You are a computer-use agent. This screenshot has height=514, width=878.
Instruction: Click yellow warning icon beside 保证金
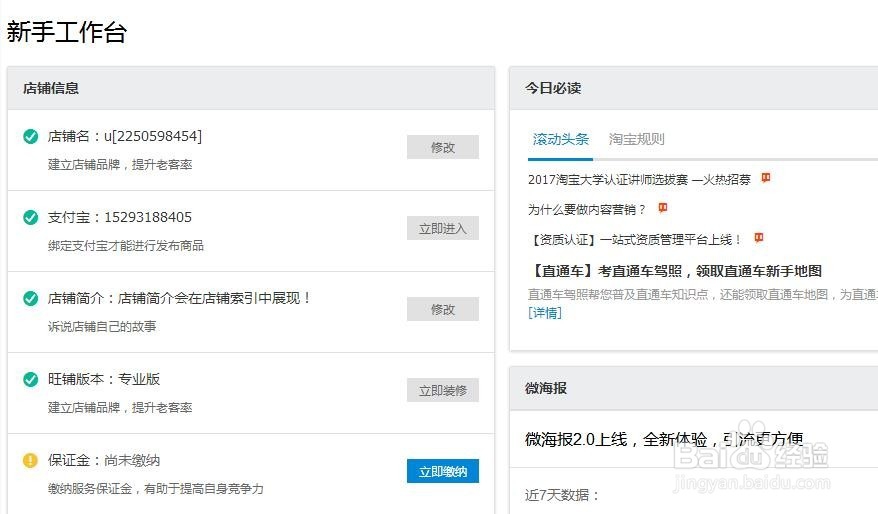30,460
